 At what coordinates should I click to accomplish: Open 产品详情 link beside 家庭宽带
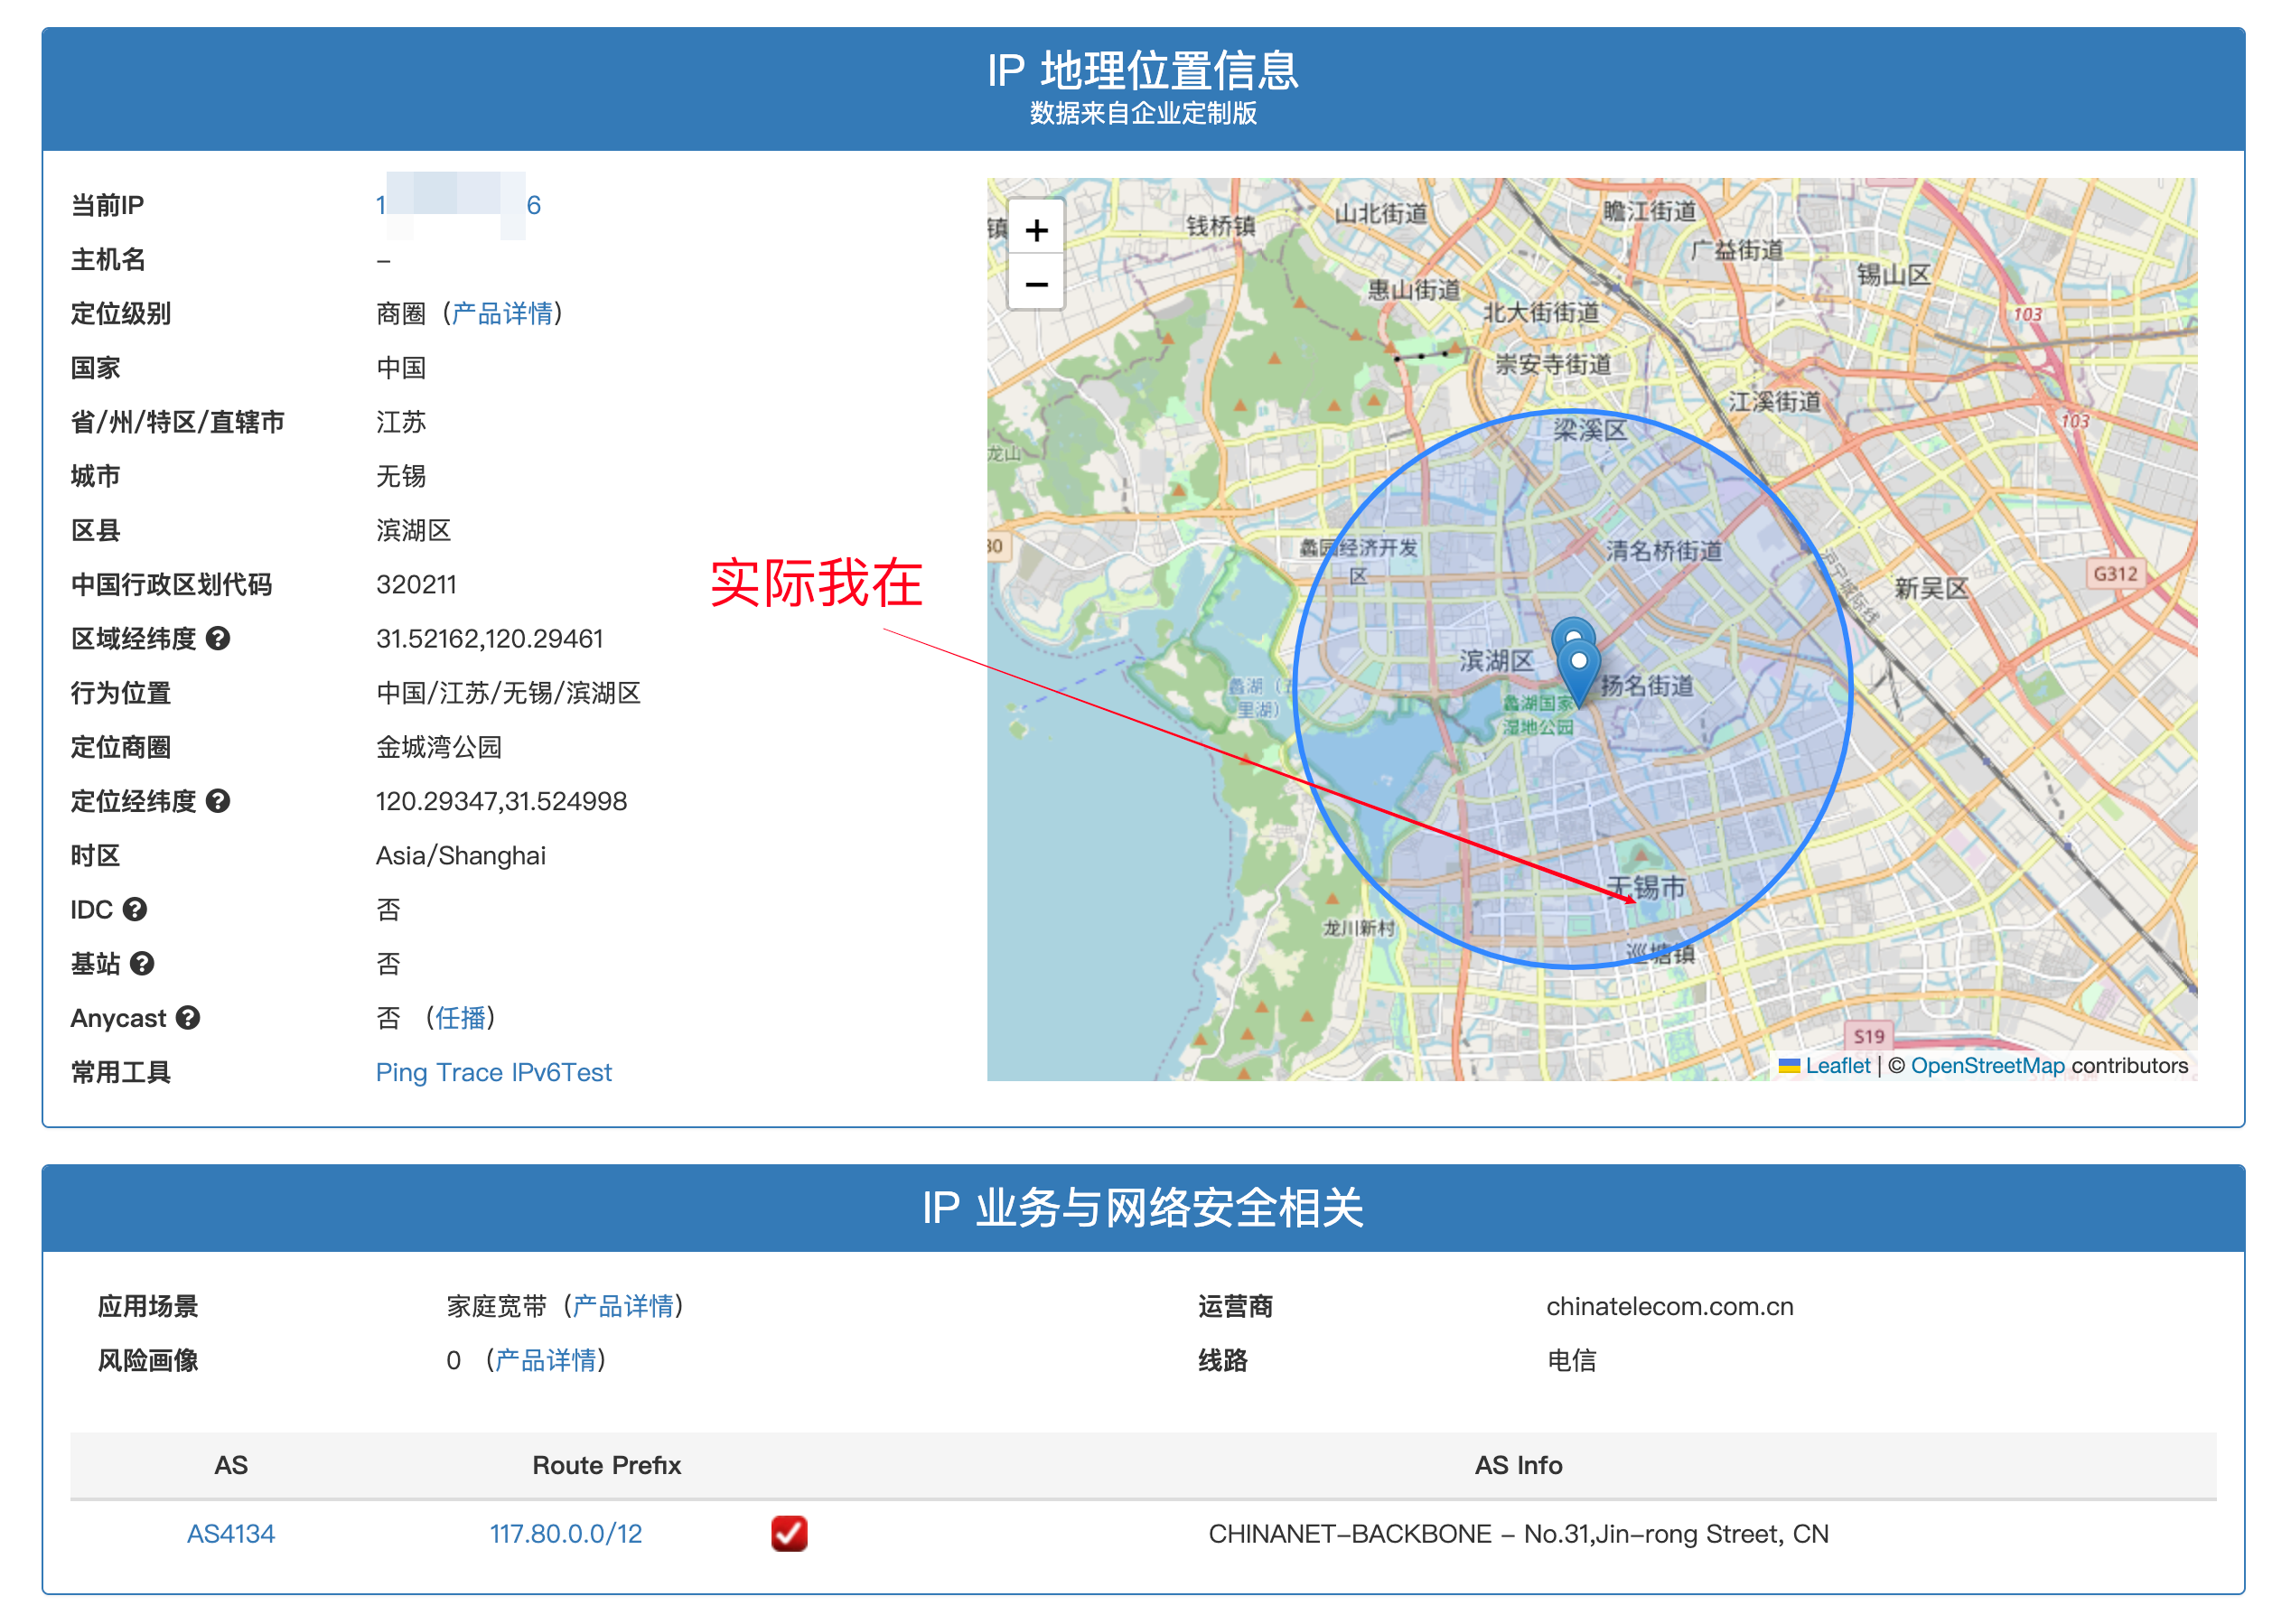[x=622, y=1306]
